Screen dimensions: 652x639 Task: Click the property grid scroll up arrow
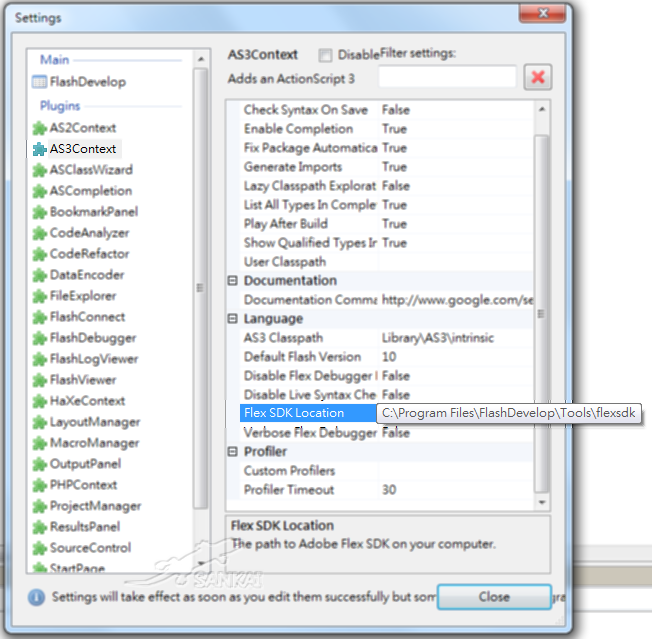pyautogui.click(x=542, y=109)
